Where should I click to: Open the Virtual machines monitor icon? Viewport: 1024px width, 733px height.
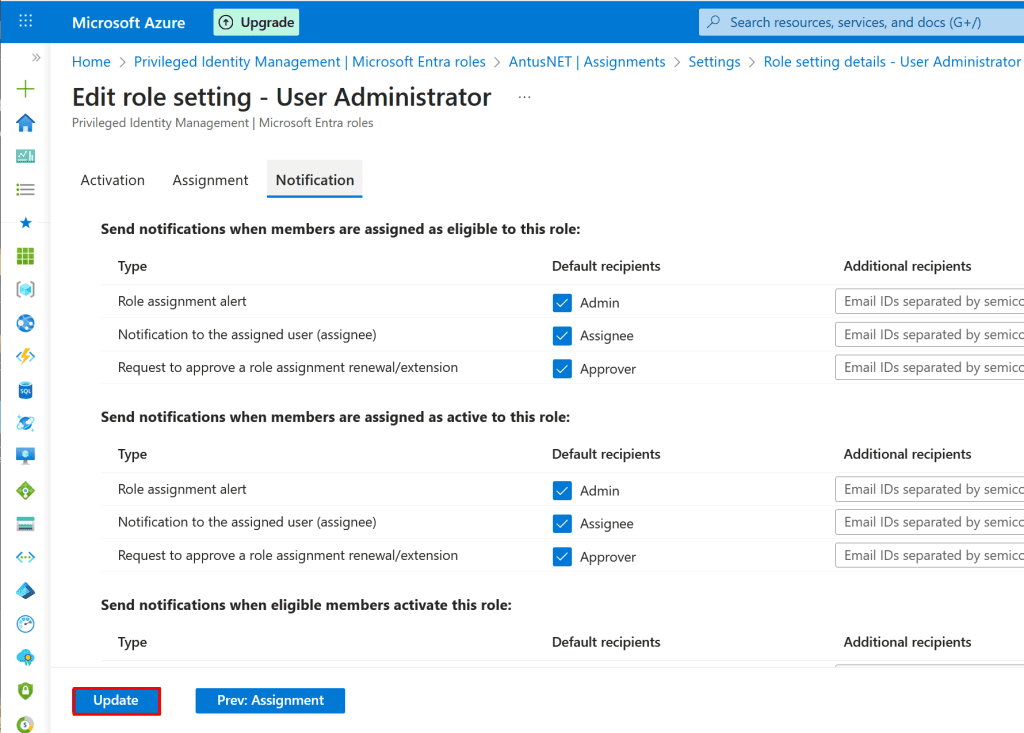(26, 456)
